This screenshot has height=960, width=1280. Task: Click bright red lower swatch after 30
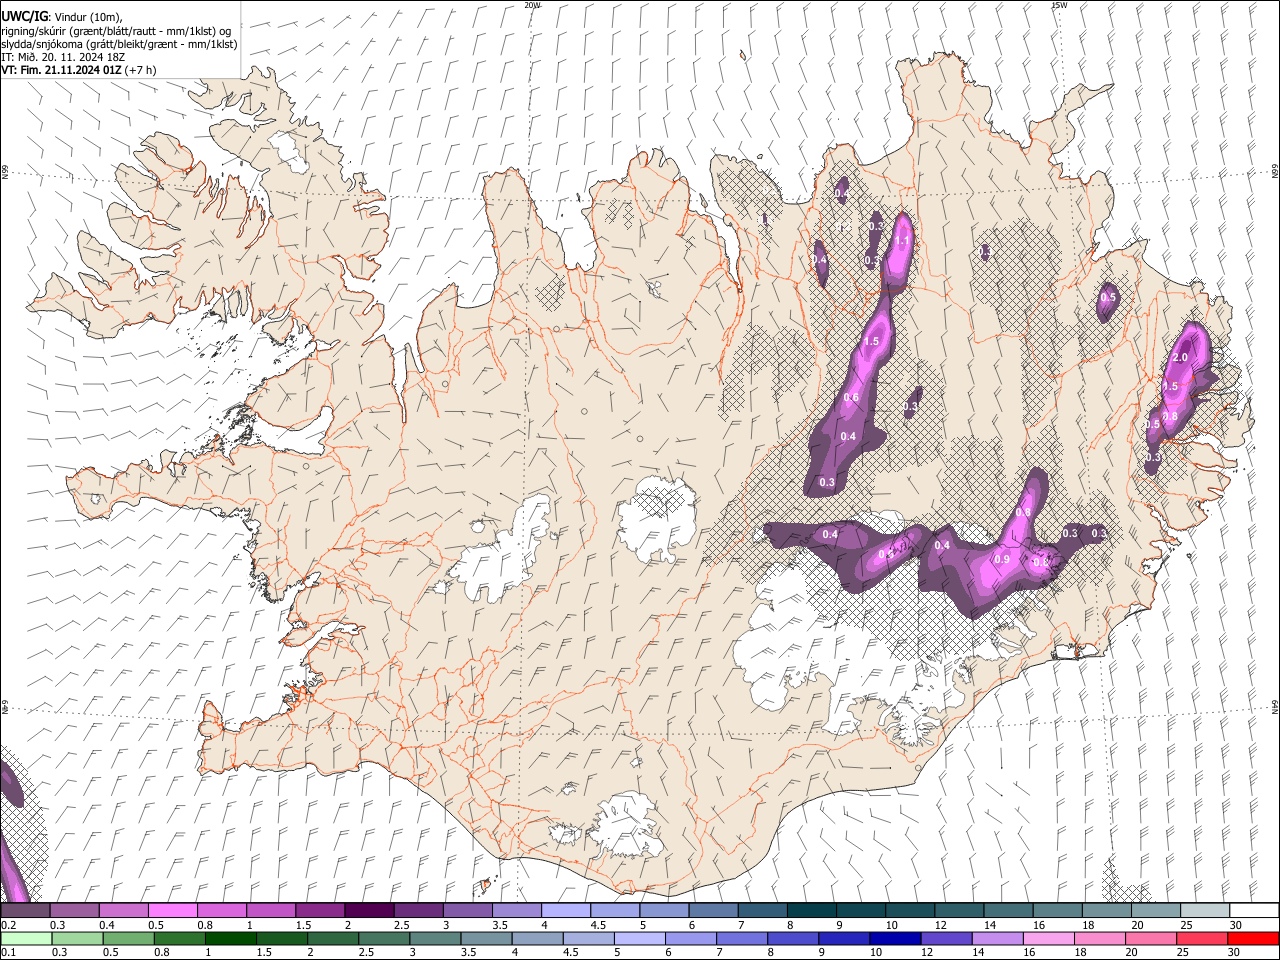click(x=1252, y=939)
